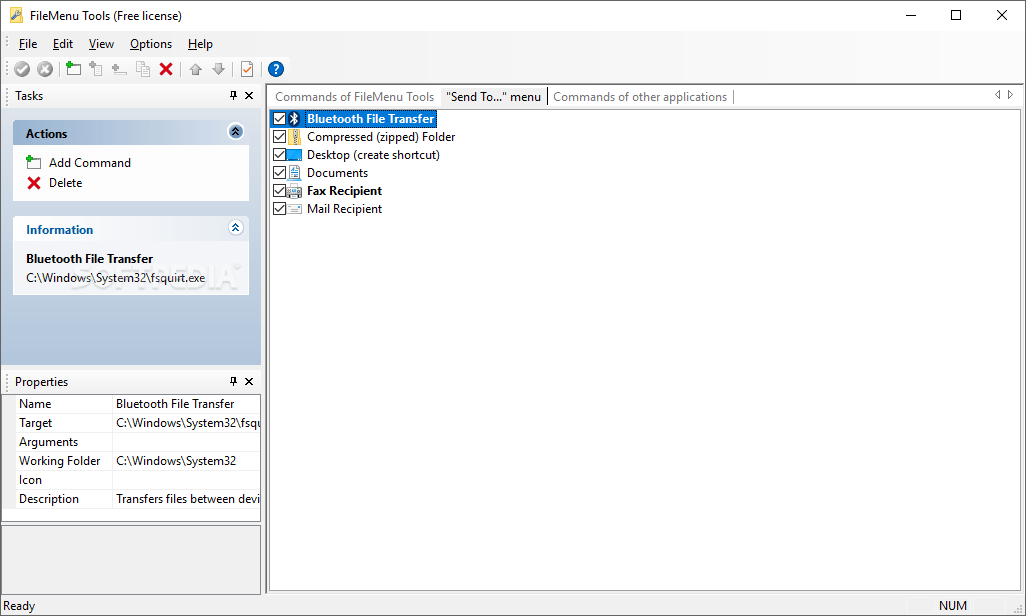
Task: Switch to the Commands of other applications tab
Action: coord(640,96)
